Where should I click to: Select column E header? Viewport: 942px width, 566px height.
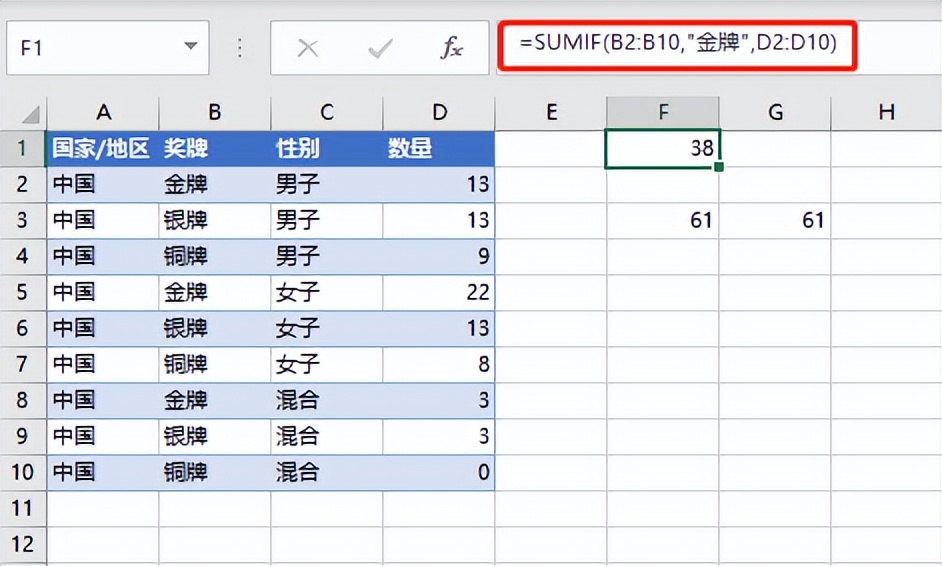(551, 112)
